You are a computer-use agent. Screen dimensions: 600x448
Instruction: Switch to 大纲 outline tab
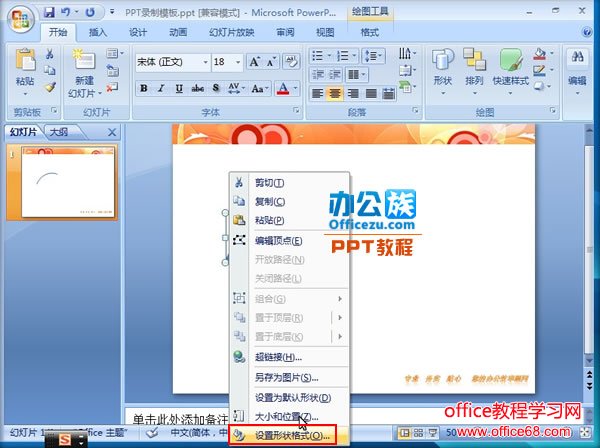pyautogui.click(x=60, y=132)
